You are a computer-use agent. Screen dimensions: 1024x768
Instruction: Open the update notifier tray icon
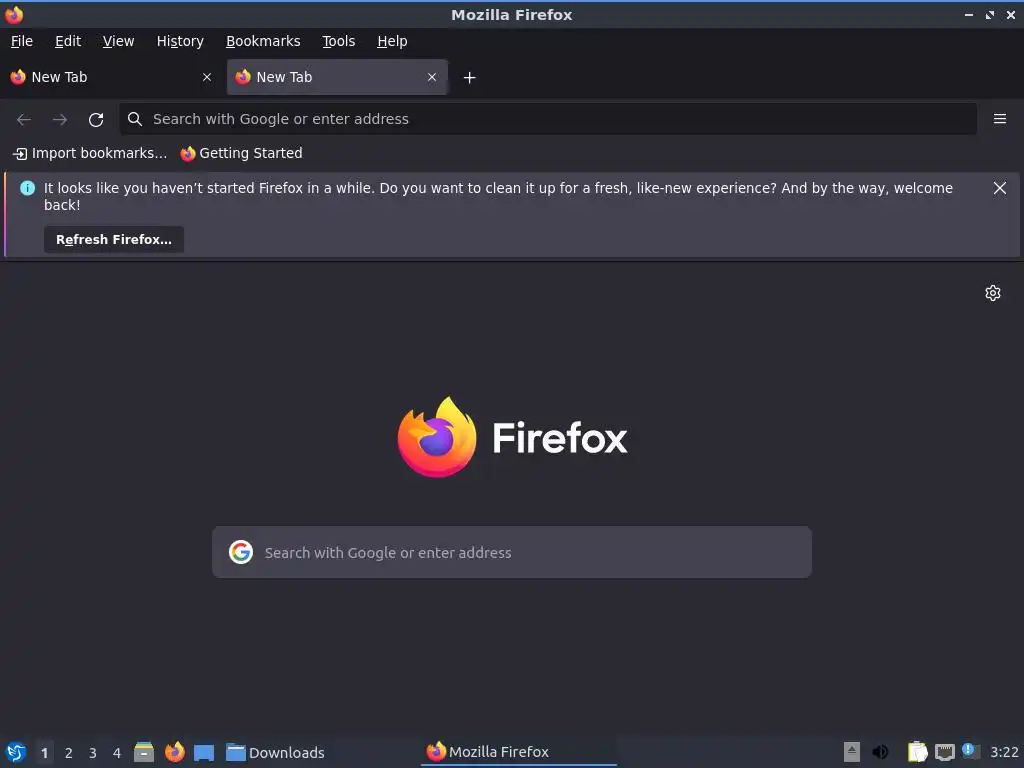click(970, 751)
